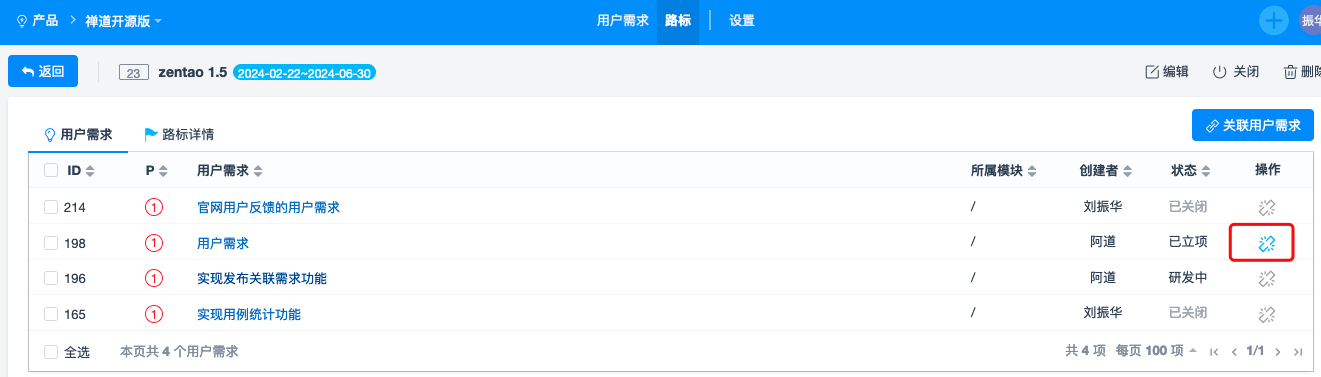The image size is (1321, 377).
Task: Click the blue plus quick-create icon
Action: [x=1274, y=20]
